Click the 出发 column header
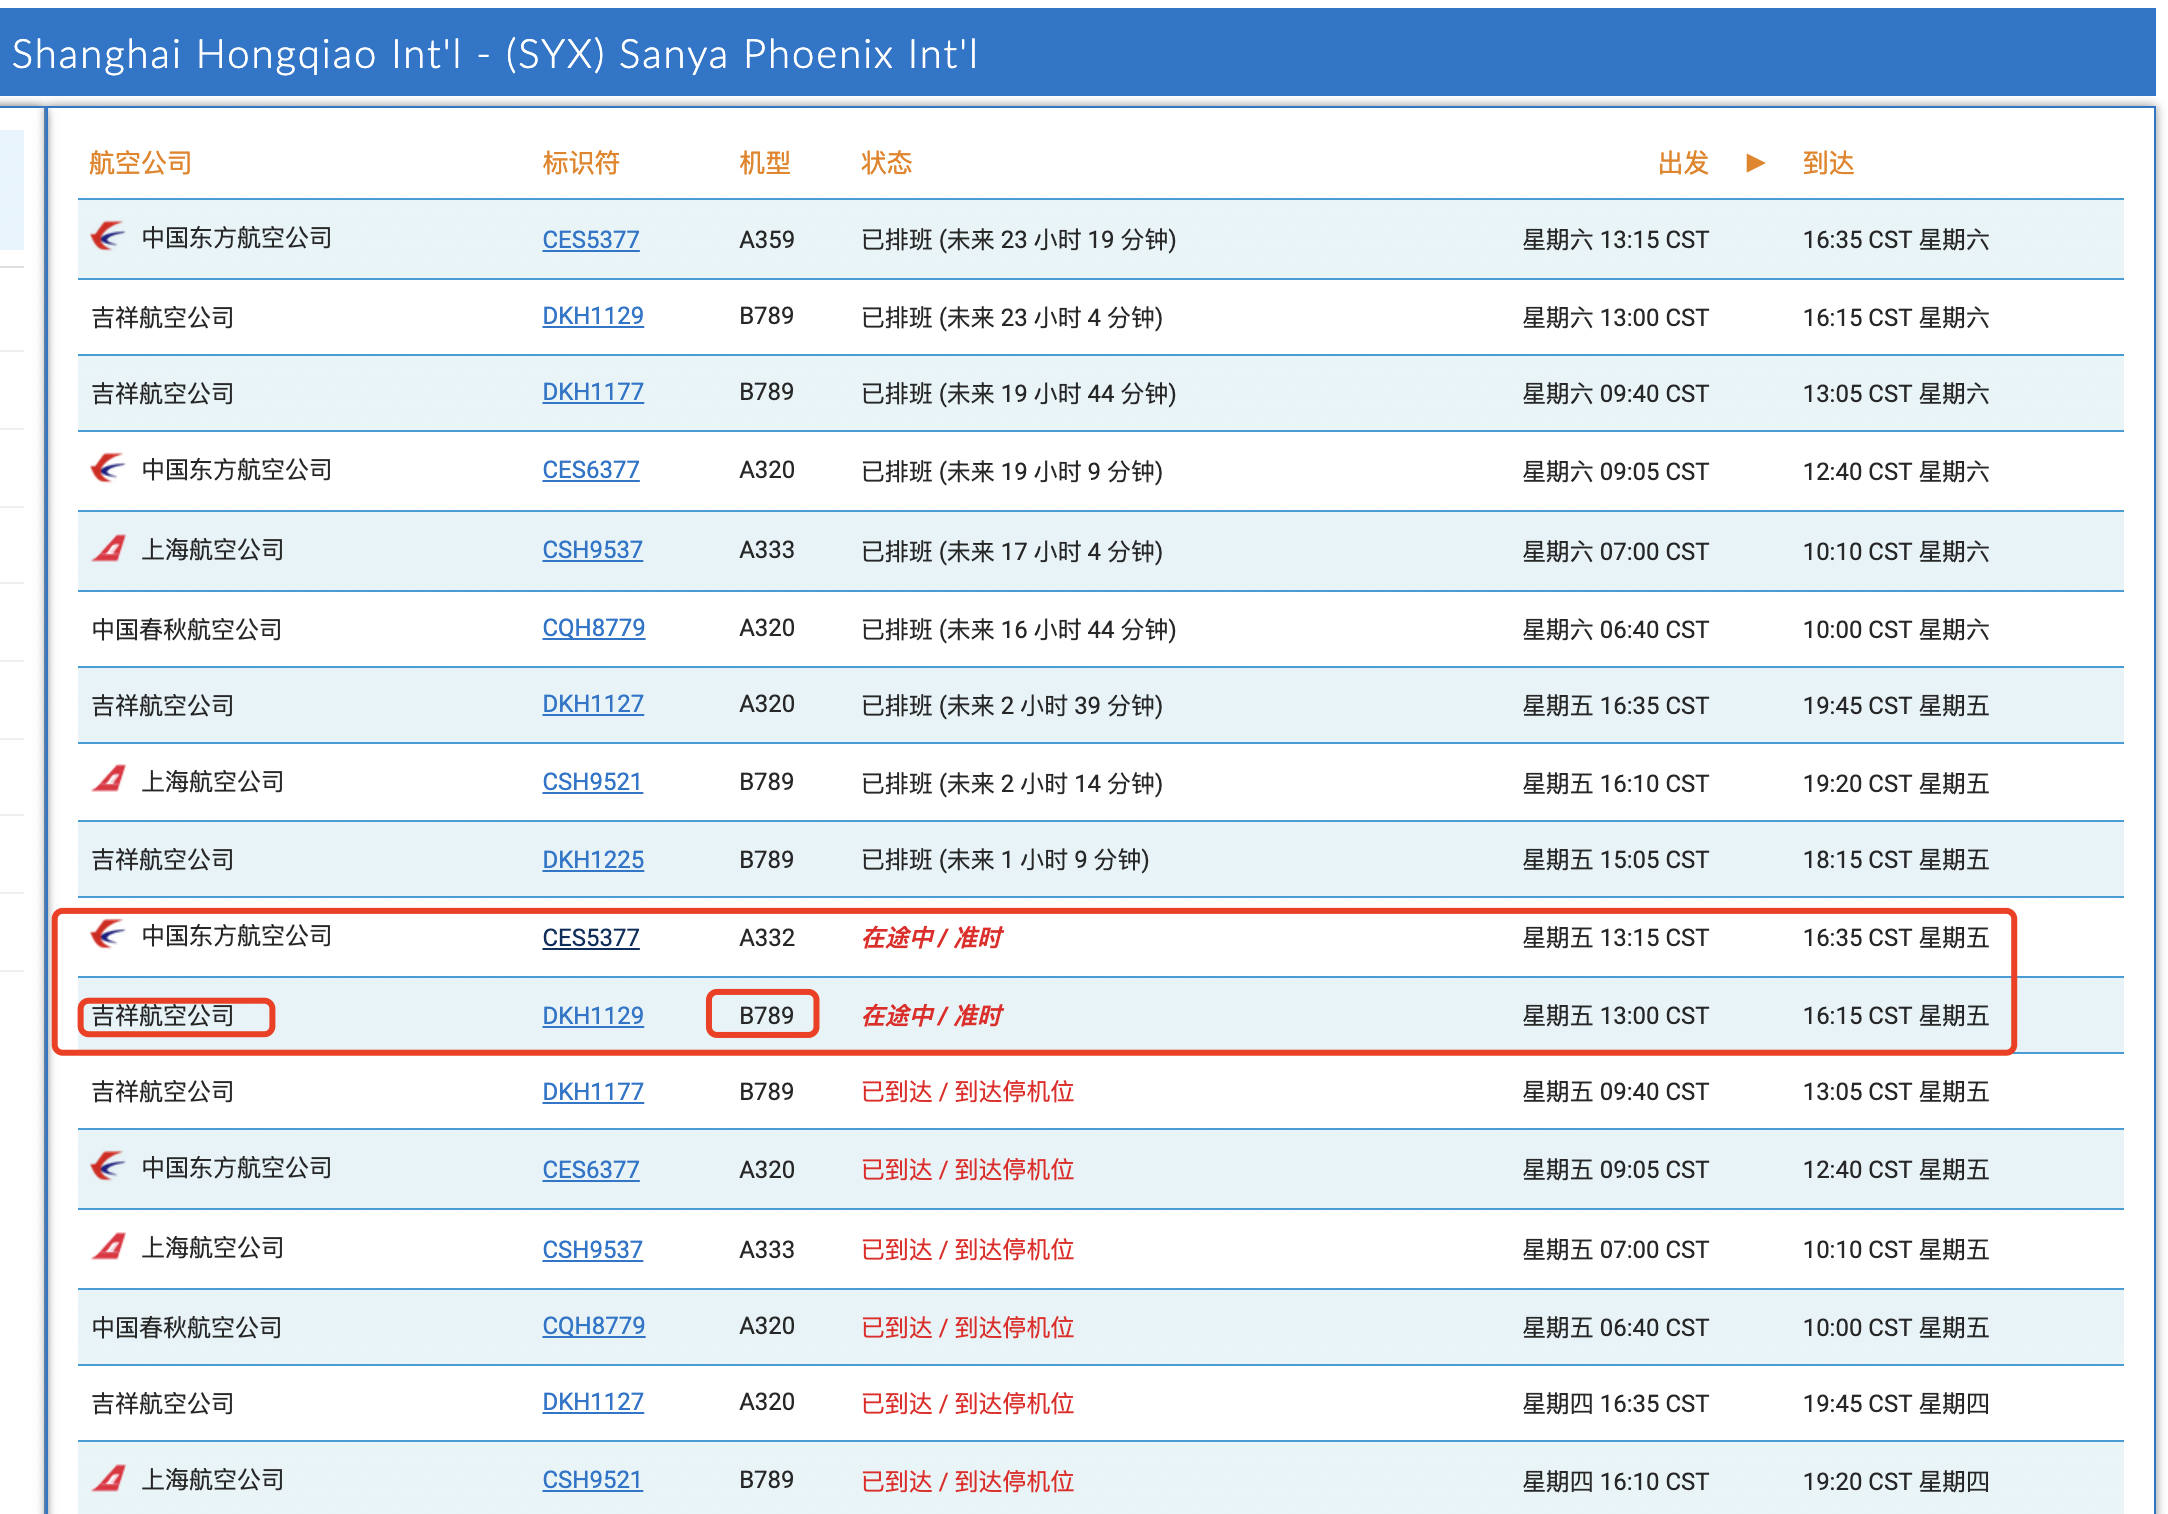The image size is (2168, 1514). click(x=1683, y=163)
